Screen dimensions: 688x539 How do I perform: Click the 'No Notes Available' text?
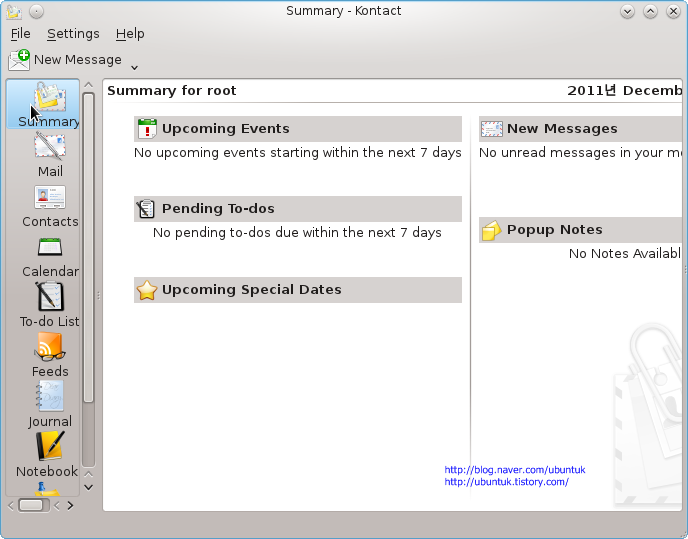pyautogui.click(x=625, y=253)
